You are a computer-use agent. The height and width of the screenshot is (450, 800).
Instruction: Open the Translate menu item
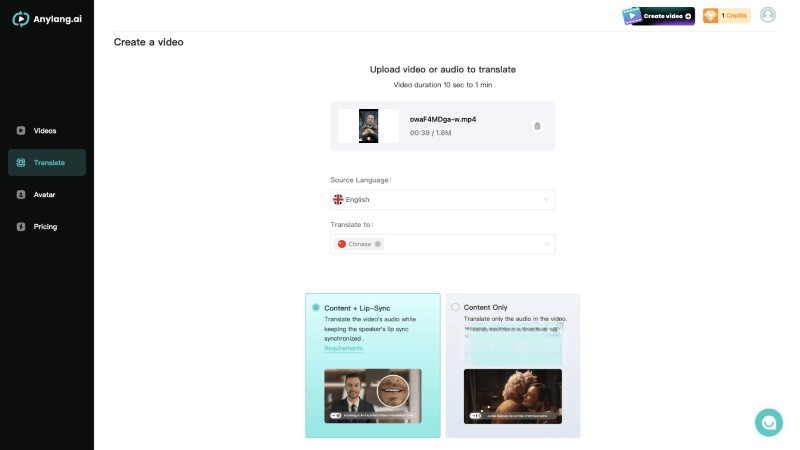click(x=47, y=163)
